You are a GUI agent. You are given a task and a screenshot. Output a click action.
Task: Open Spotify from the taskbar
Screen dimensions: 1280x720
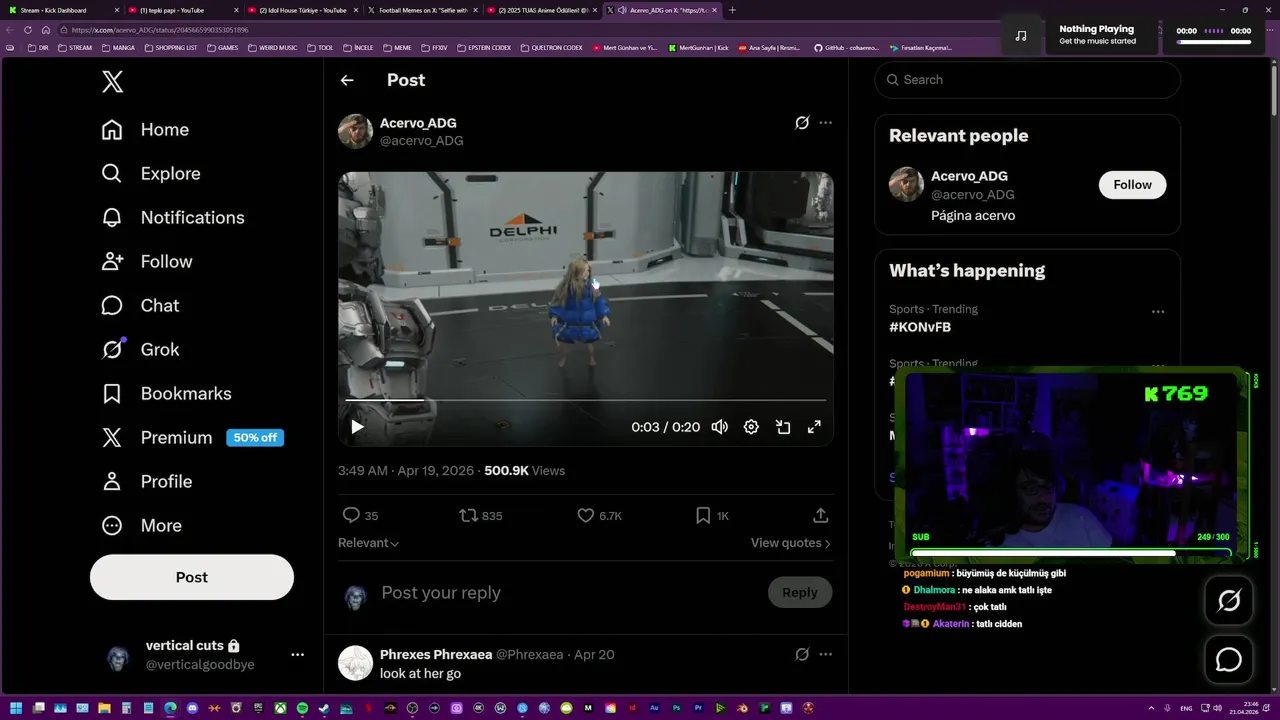pyautogui.click(x=301, y=708)
